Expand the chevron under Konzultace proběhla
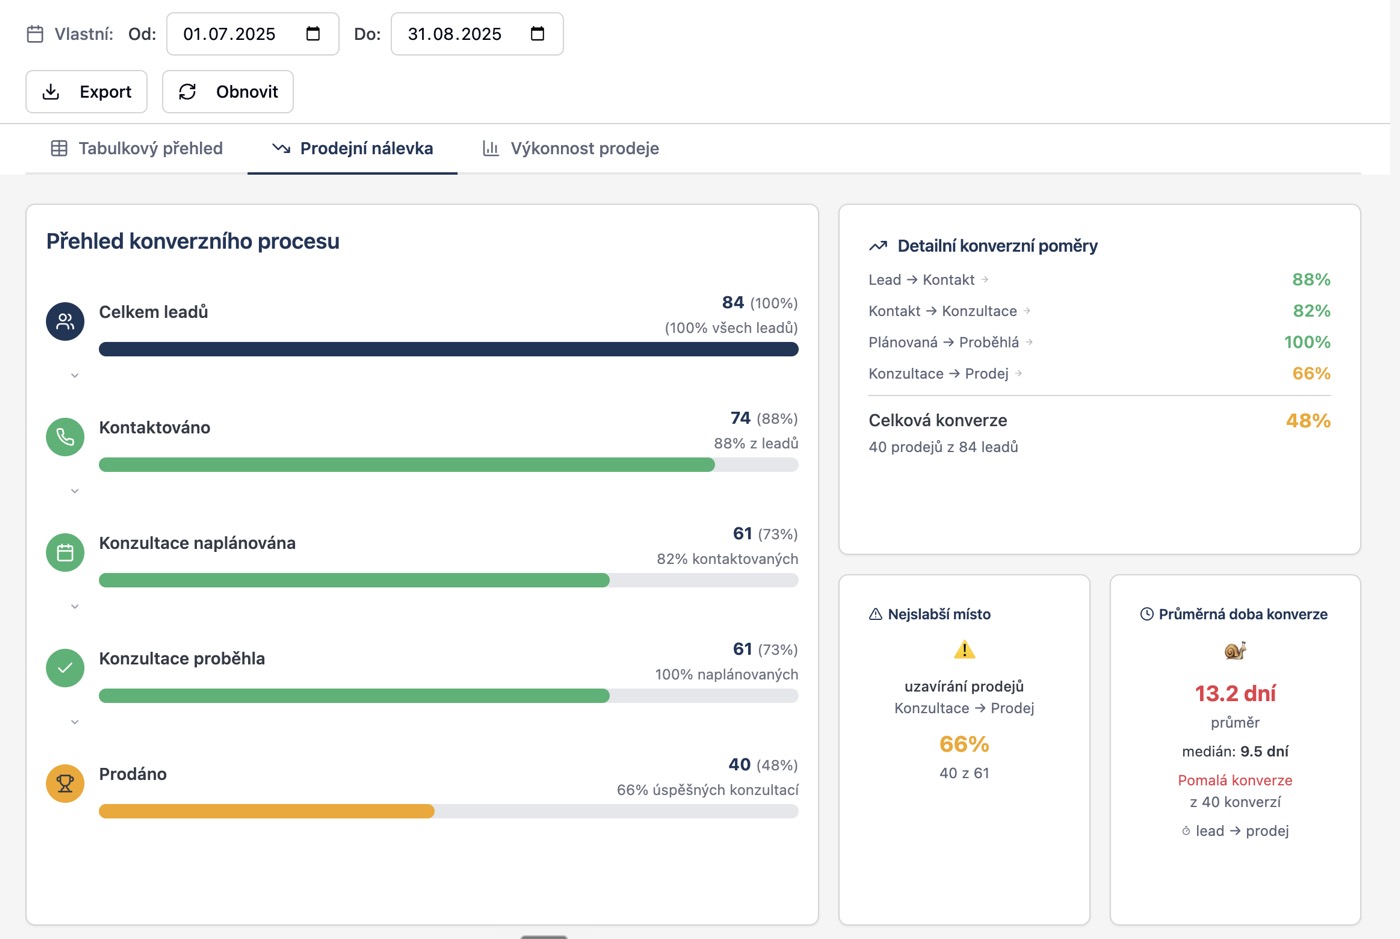This screenshot has height=939, width=1400. tap(75, 722)
